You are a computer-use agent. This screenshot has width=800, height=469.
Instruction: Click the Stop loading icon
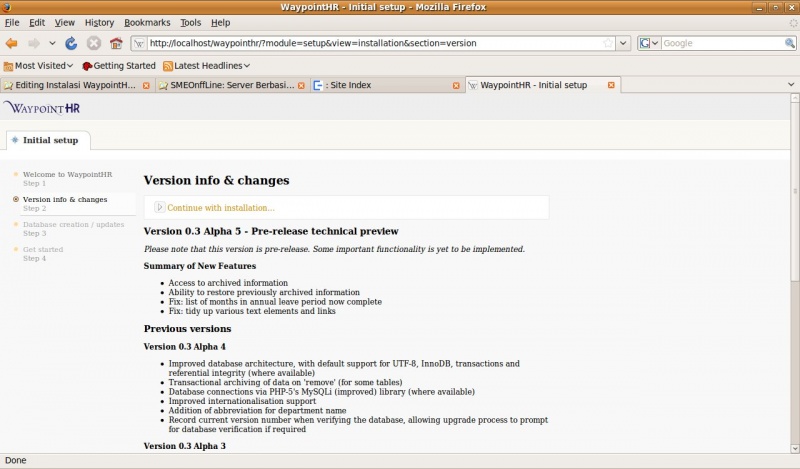pos(93,43)
